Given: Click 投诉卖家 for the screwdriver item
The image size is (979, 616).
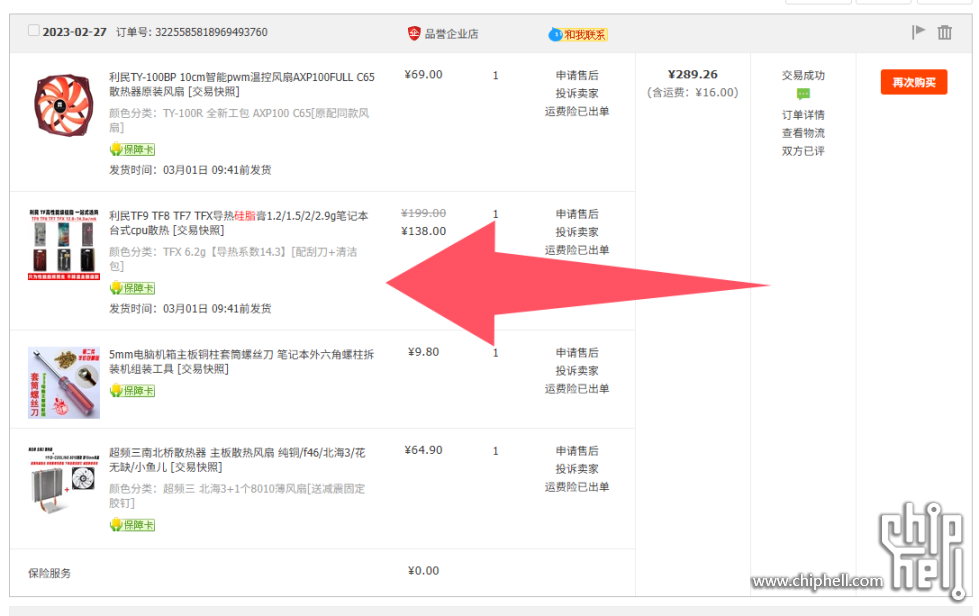Looking at the screenshot, I should coord(577,371).
